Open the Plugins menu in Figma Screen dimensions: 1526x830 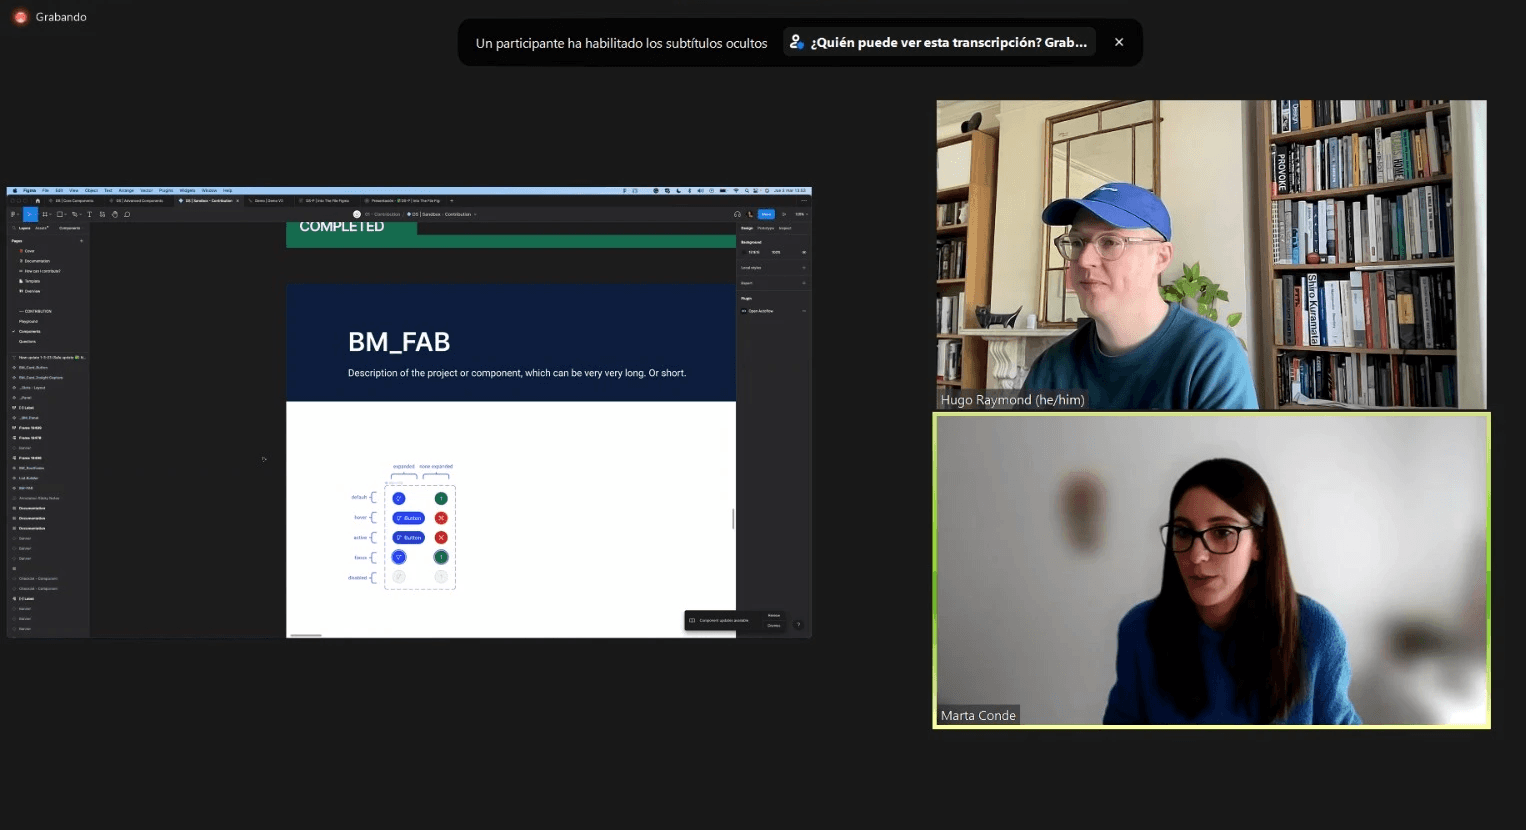[166, 190]
